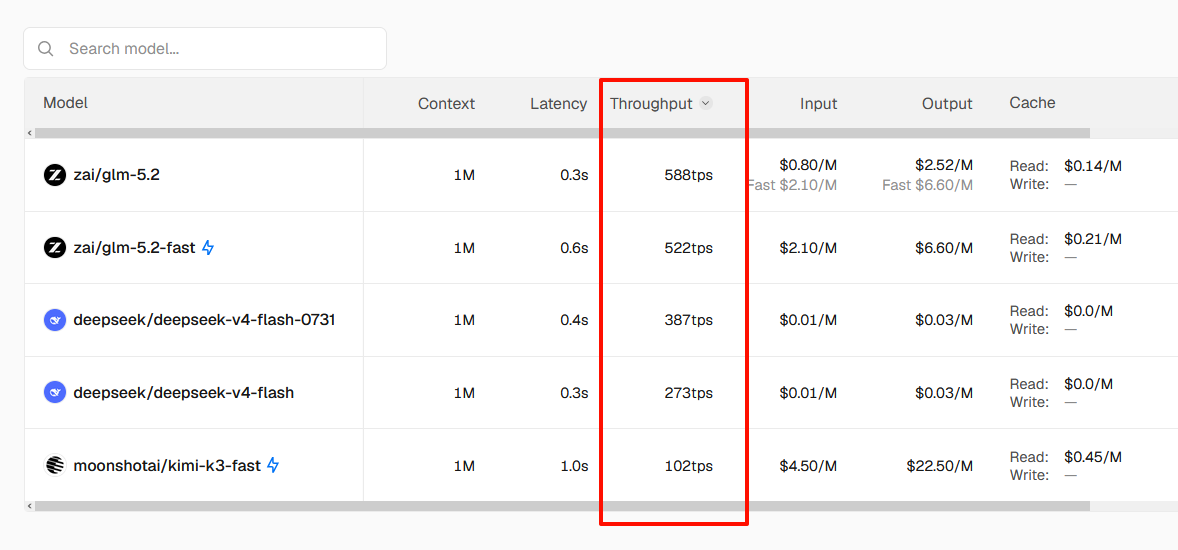Click the 0.6s latency value

click(x=574, y=248)
